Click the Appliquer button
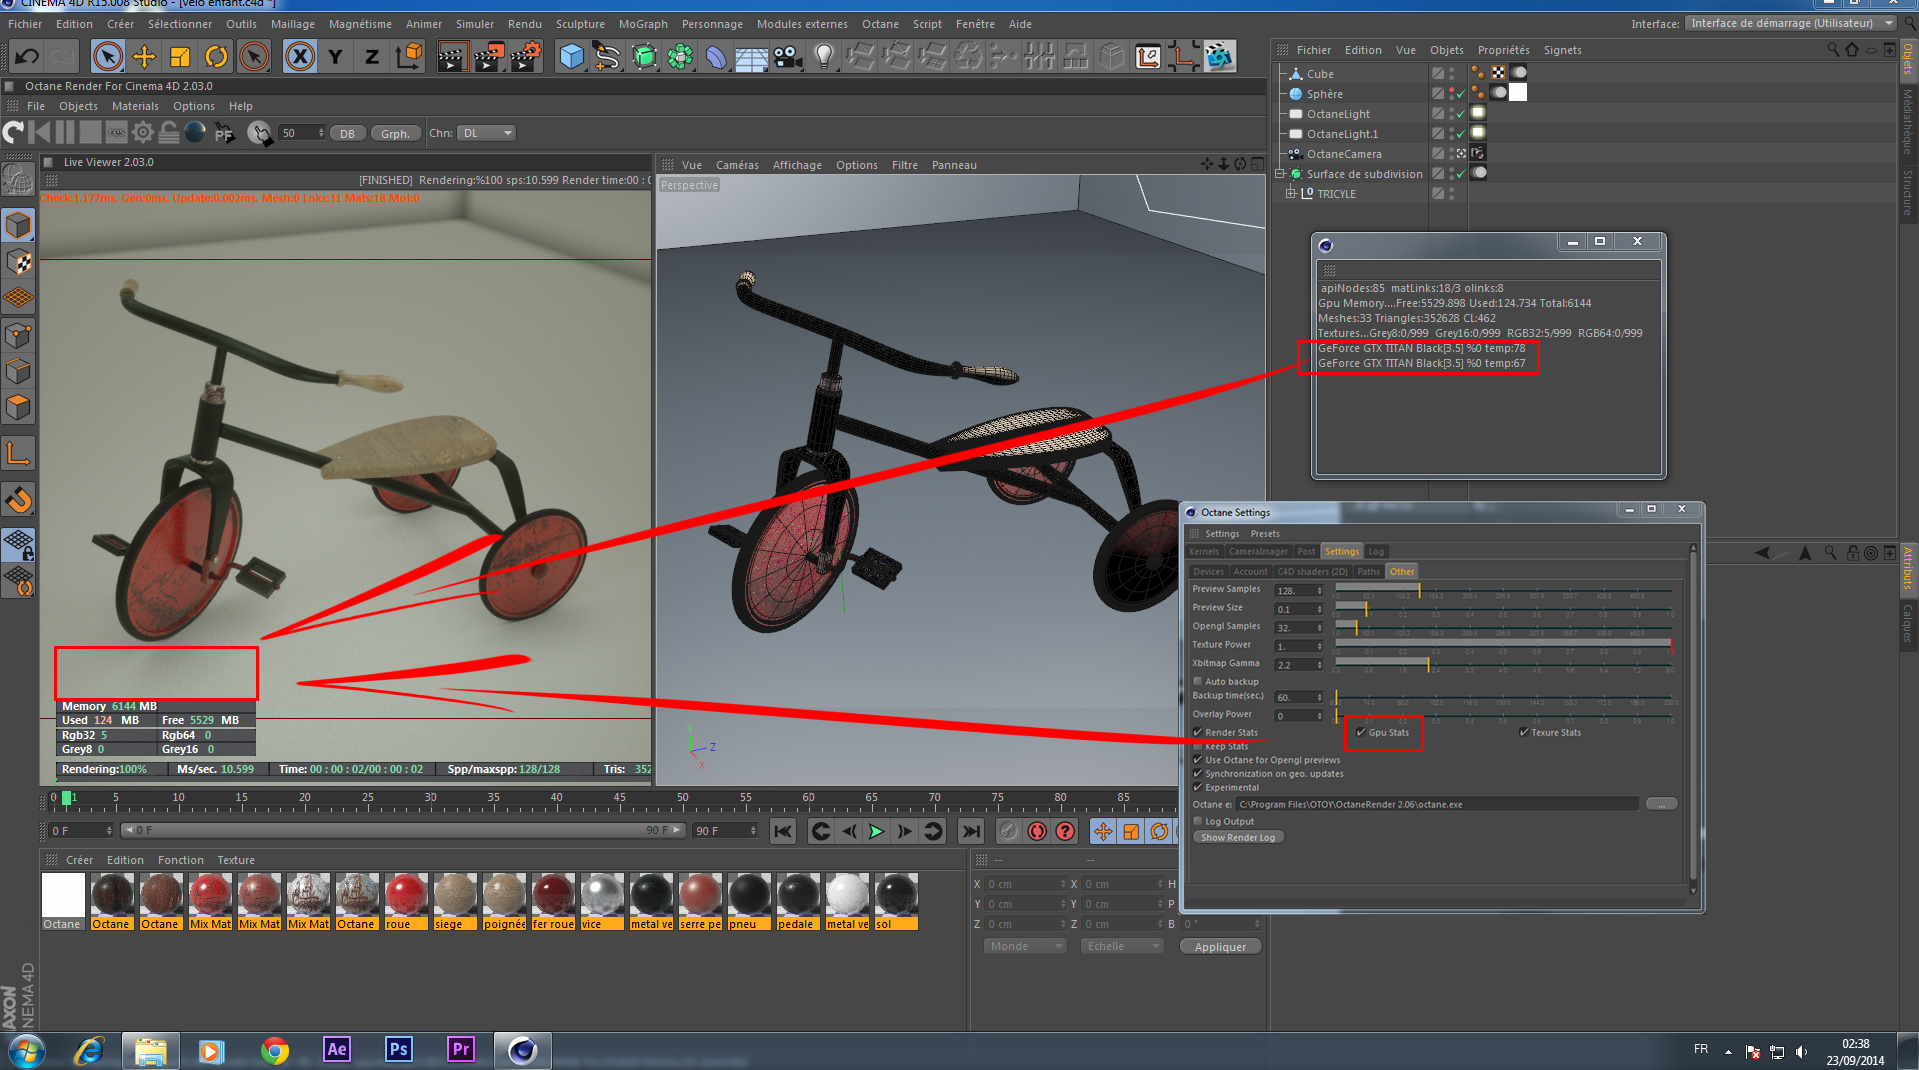1919x1070 pixels. point(1220,946)
